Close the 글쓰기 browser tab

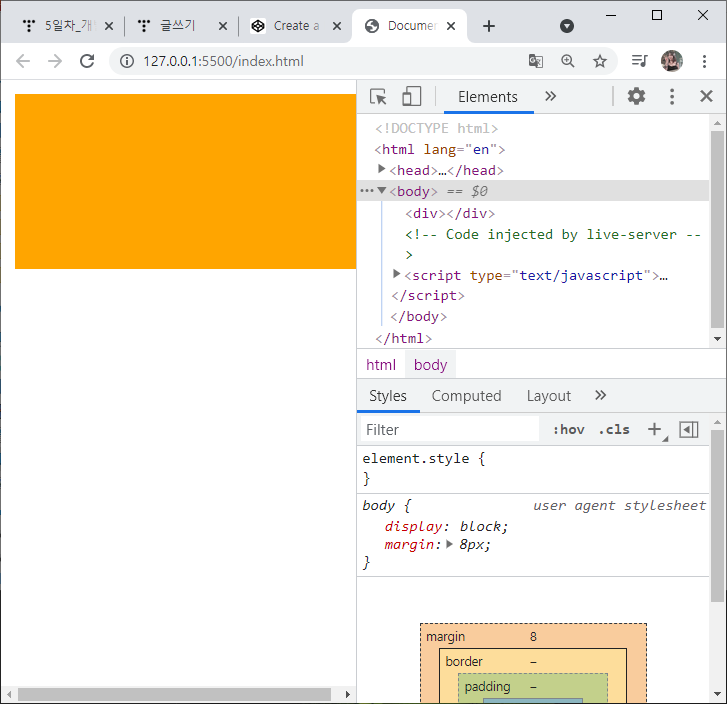click(223, 26)
